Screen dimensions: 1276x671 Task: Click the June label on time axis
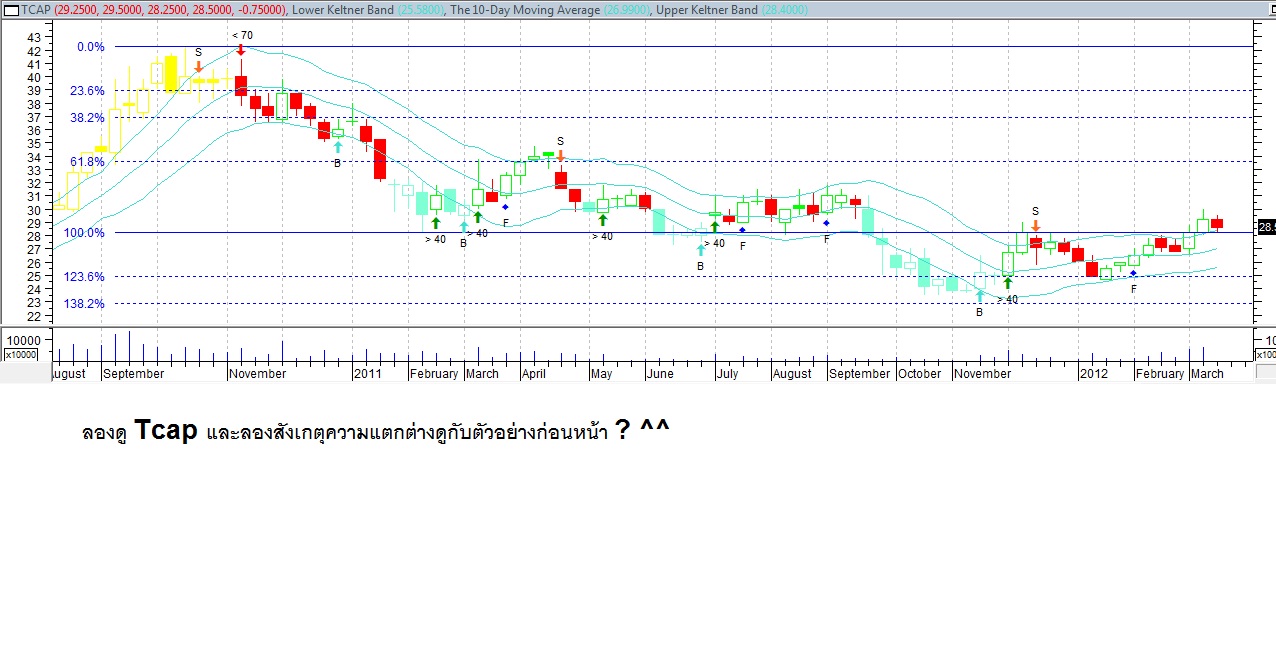coord(659,374)
